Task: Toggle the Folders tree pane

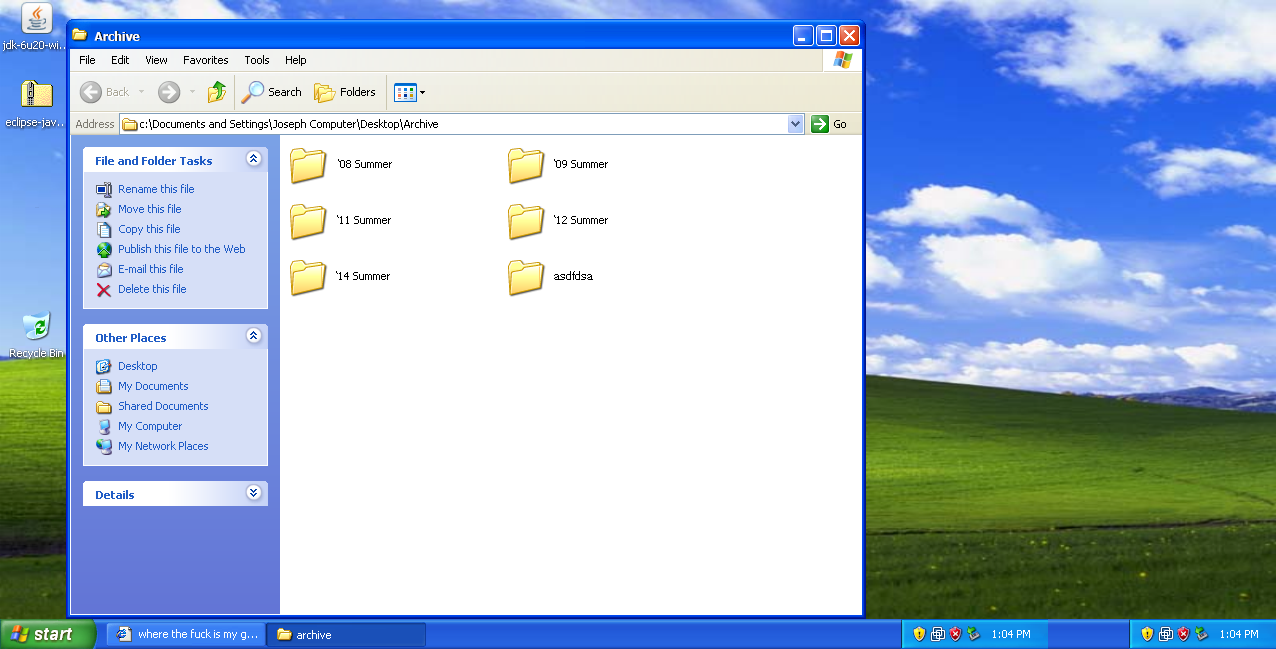Action: tap(345, 92)
